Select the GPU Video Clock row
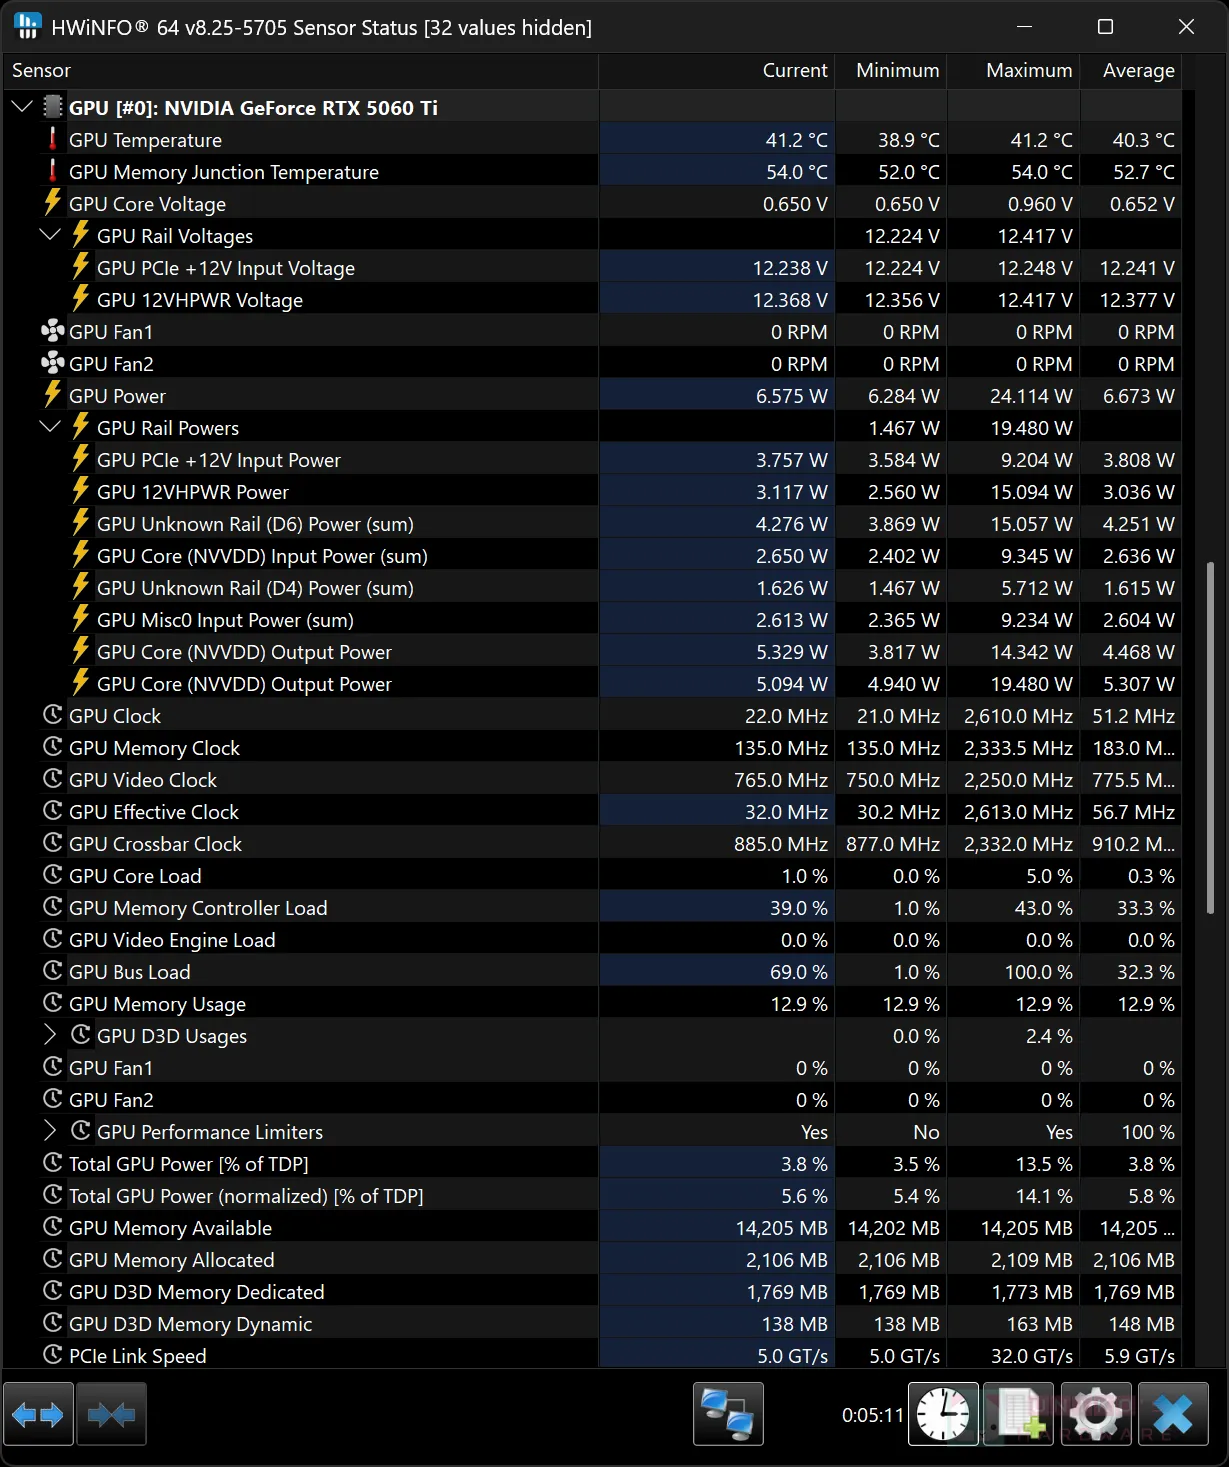Screen dimensions: 1229x1467 click(x=592, y=780)
